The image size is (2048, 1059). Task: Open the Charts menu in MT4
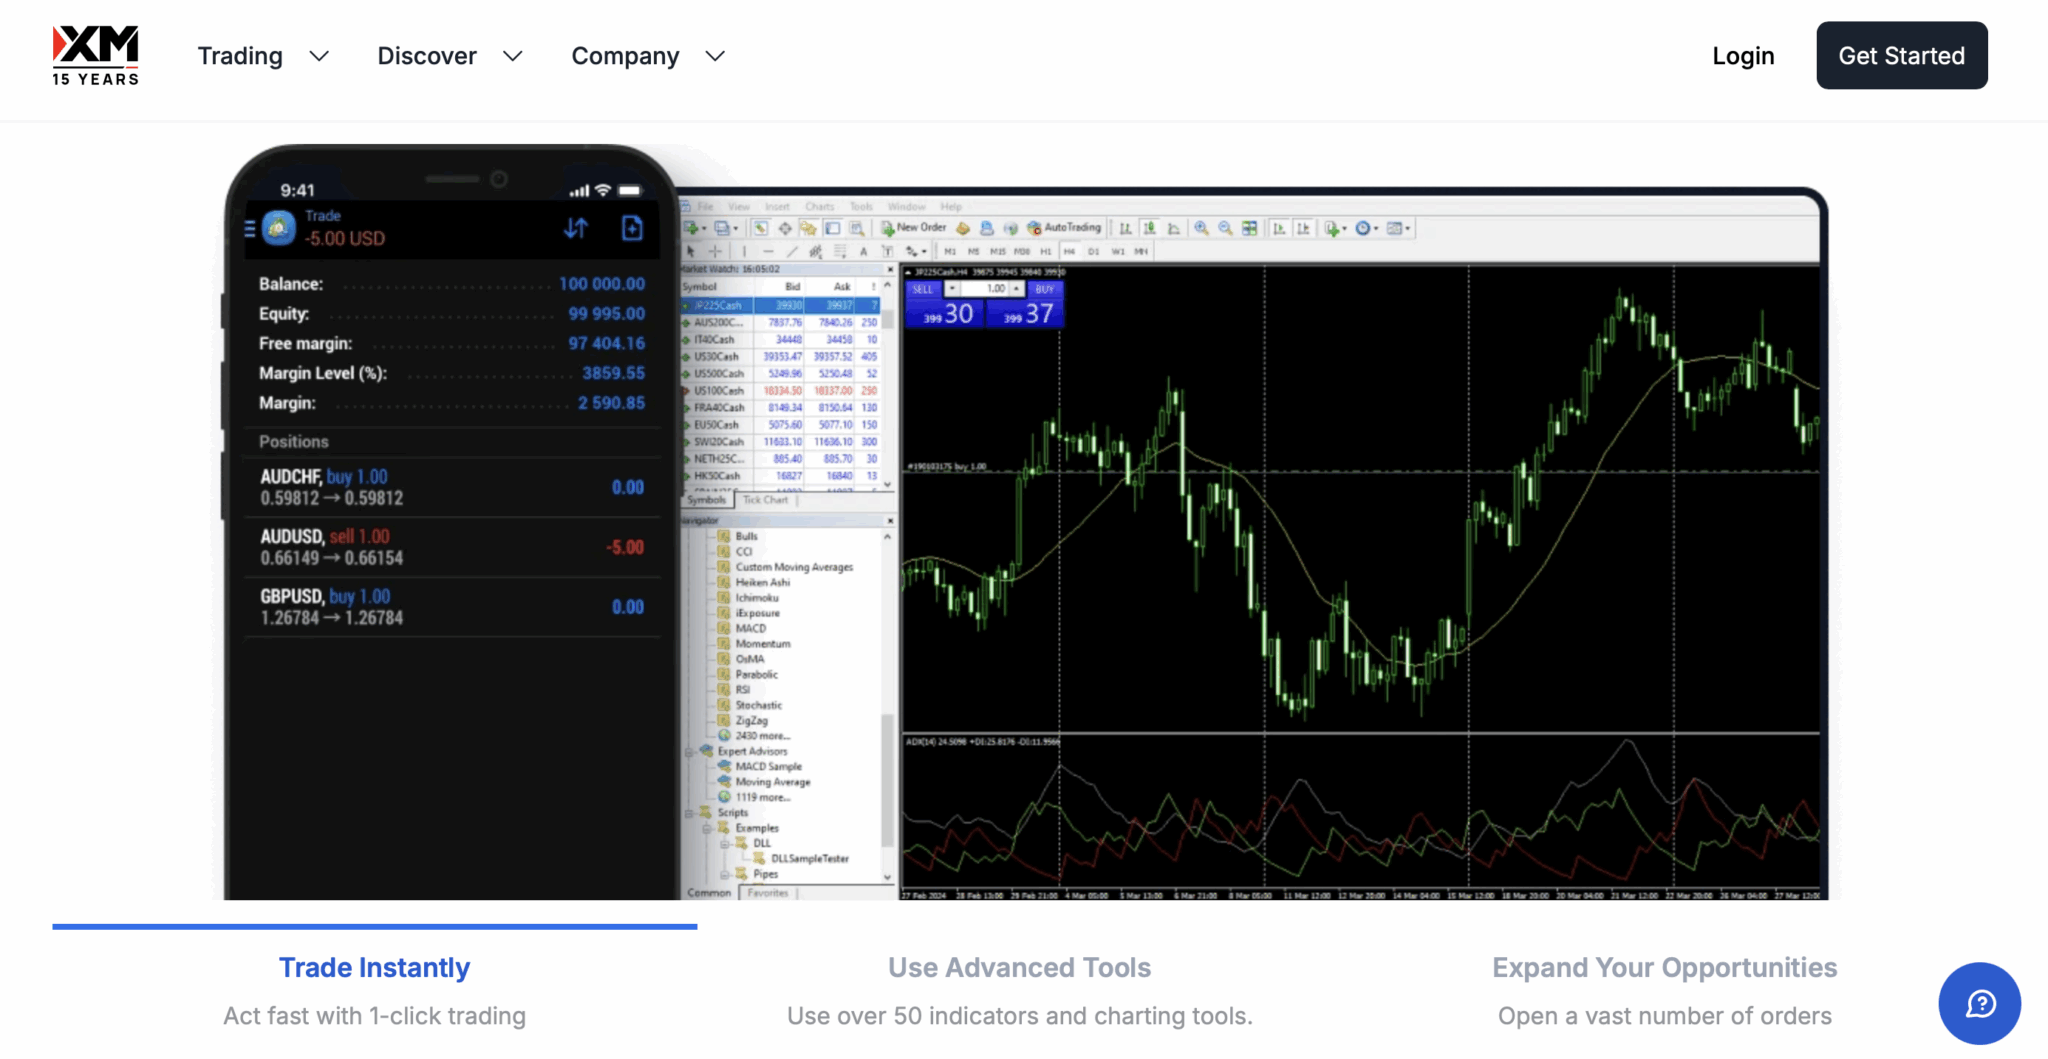coord(820,206)
